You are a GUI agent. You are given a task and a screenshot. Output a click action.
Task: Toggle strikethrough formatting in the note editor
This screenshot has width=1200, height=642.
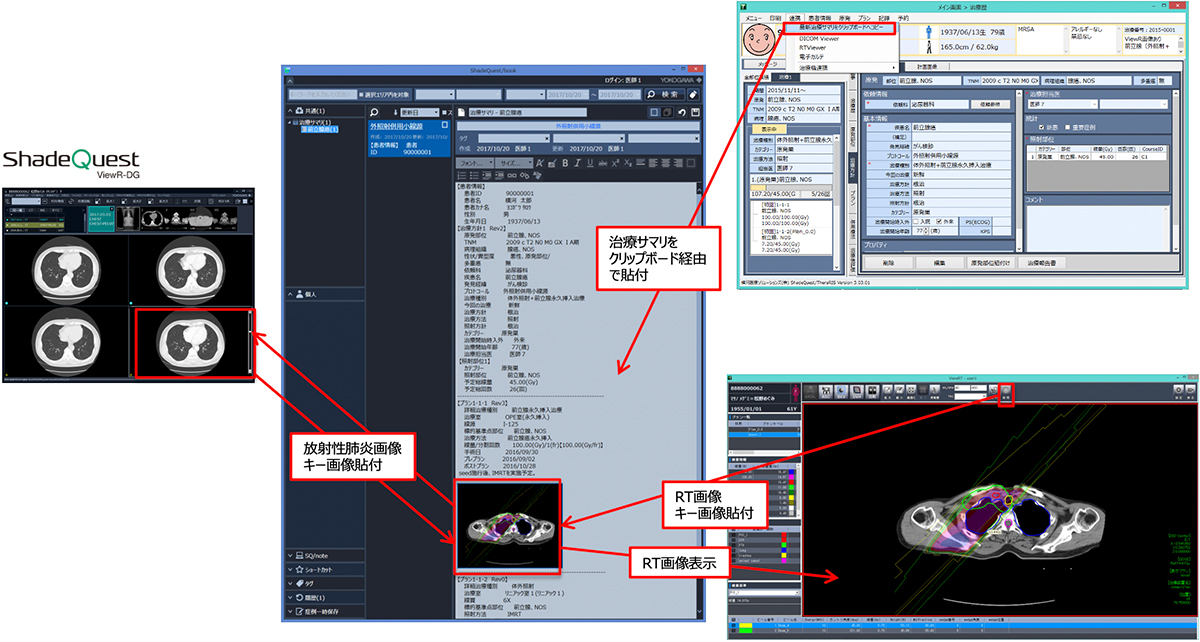603,162
